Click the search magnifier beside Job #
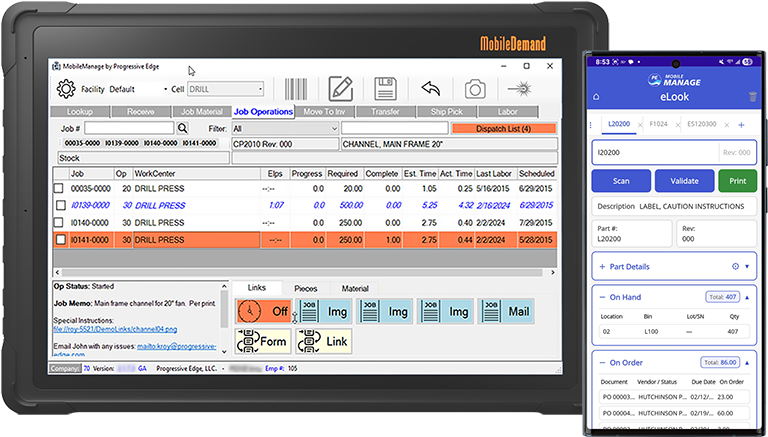768x437 pixels. [x=183, y=128]
